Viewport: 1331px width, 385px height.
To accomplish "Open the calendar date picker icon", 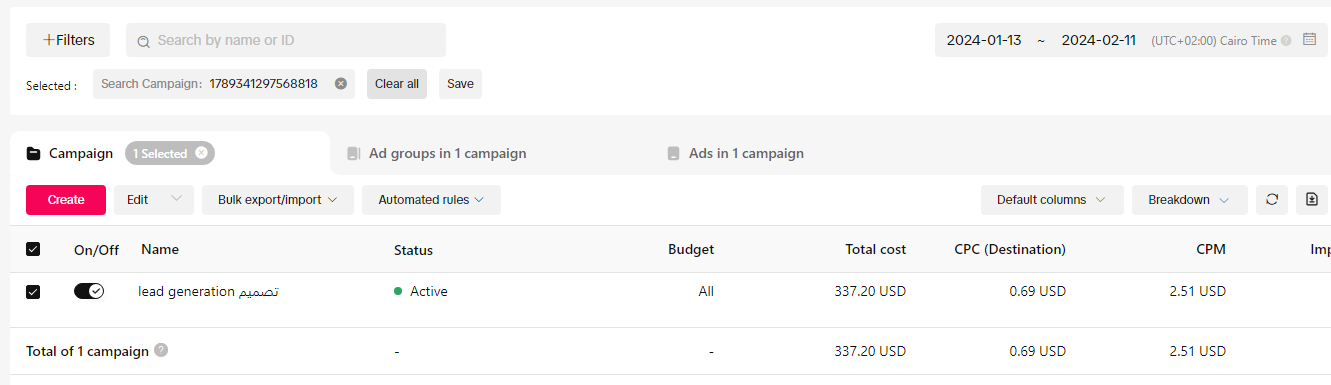I will pos(1309,40).
